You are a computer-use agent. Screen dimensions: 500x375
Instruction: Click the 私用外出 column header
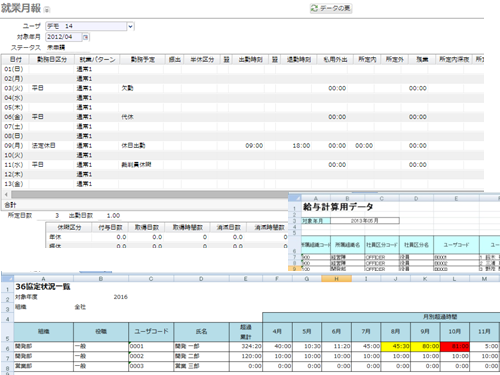pos(335,60)
